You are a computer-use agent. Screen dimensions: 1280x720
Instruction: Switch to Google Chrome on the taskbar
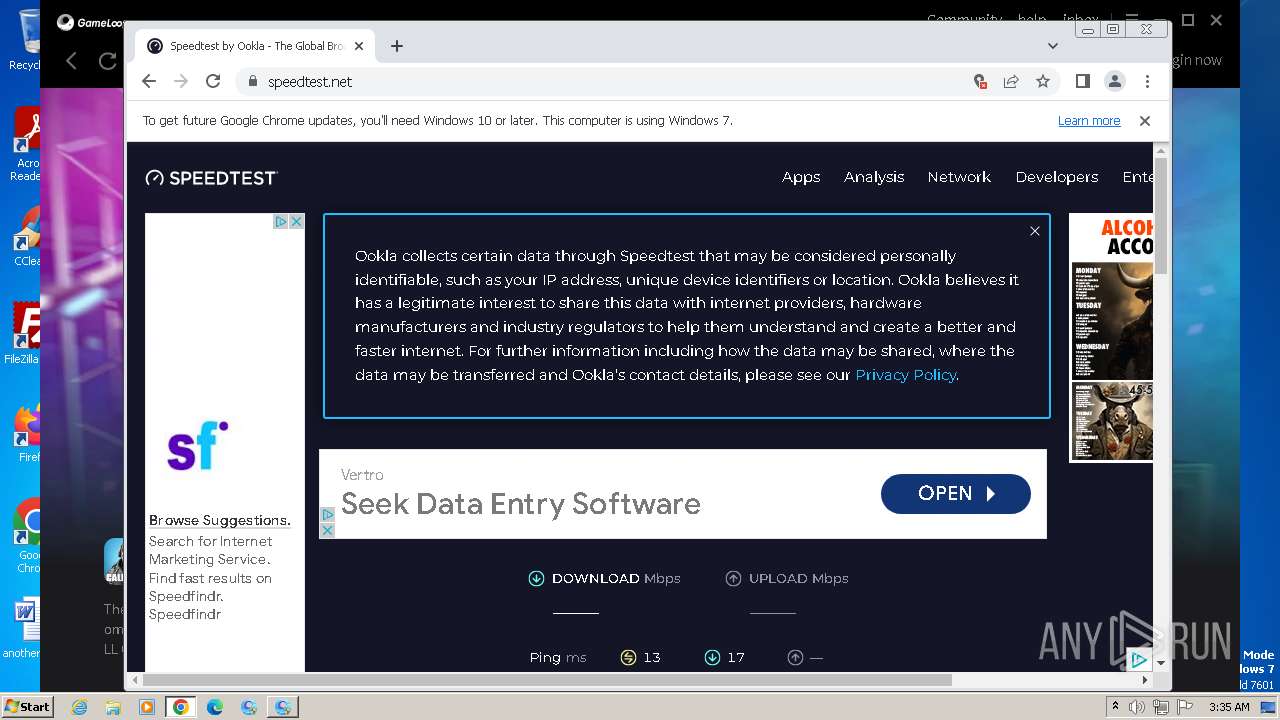(181, 707)
